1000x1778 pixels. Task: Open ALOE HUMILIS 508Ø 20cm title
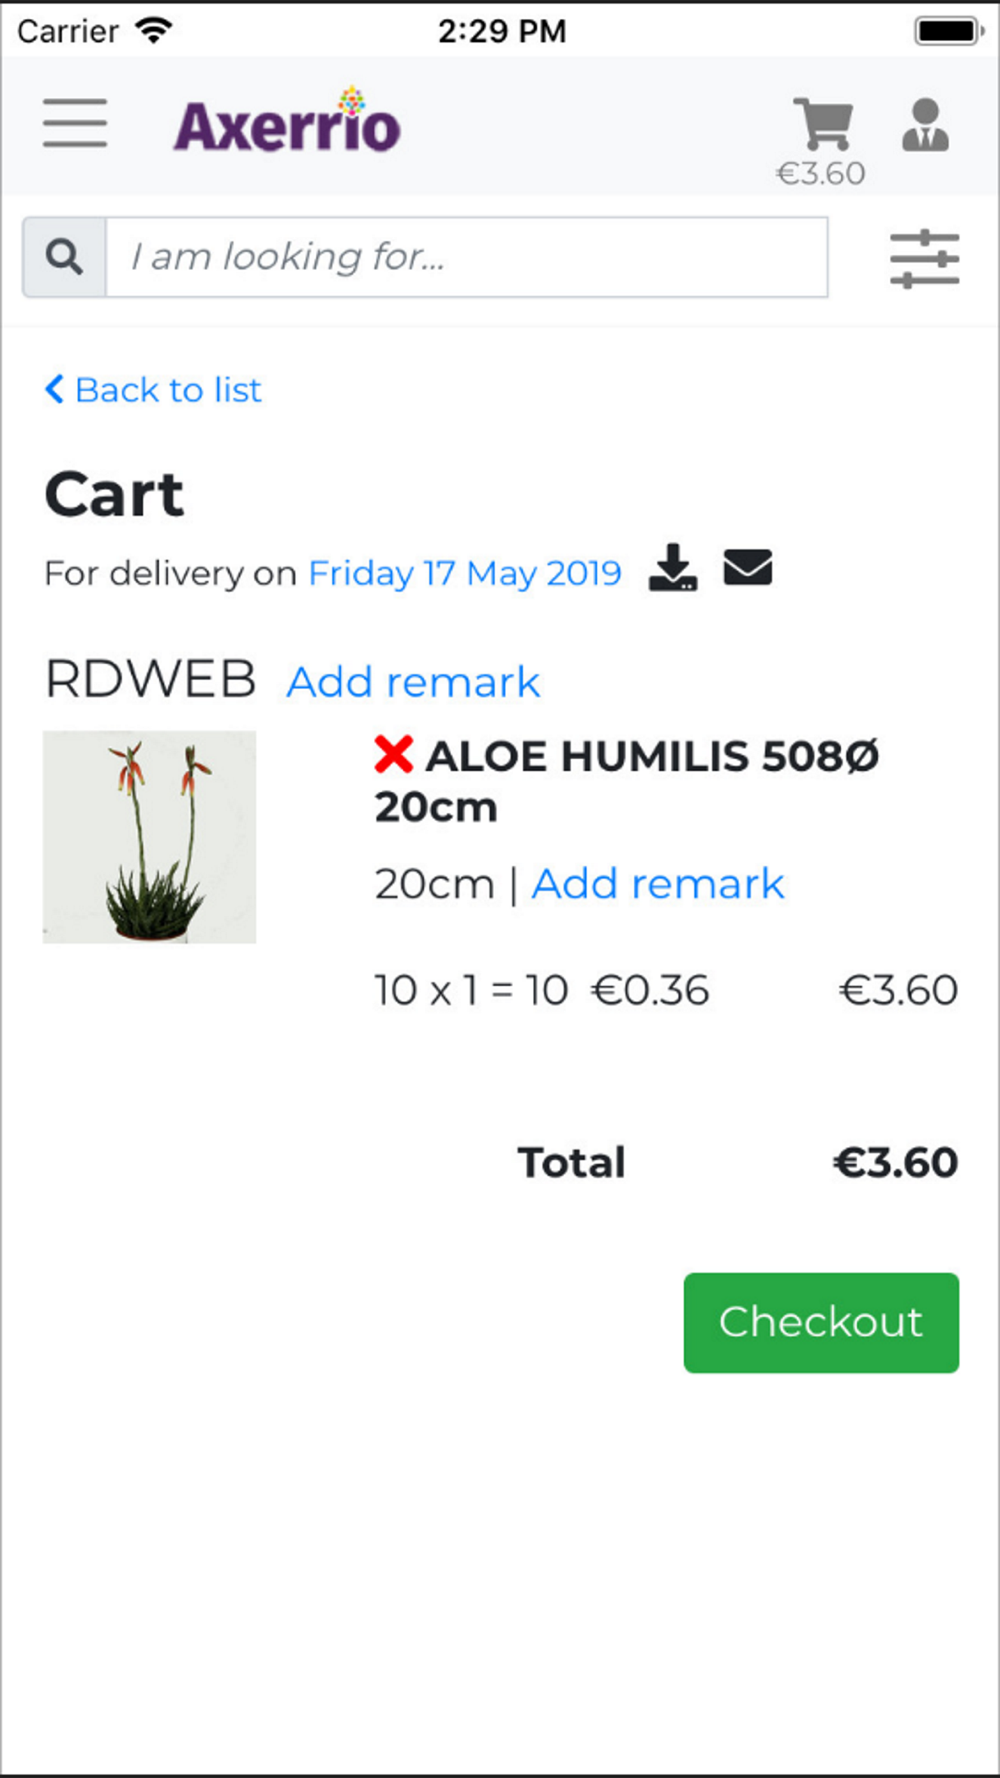pyautogui.click(x=627, y=781)
